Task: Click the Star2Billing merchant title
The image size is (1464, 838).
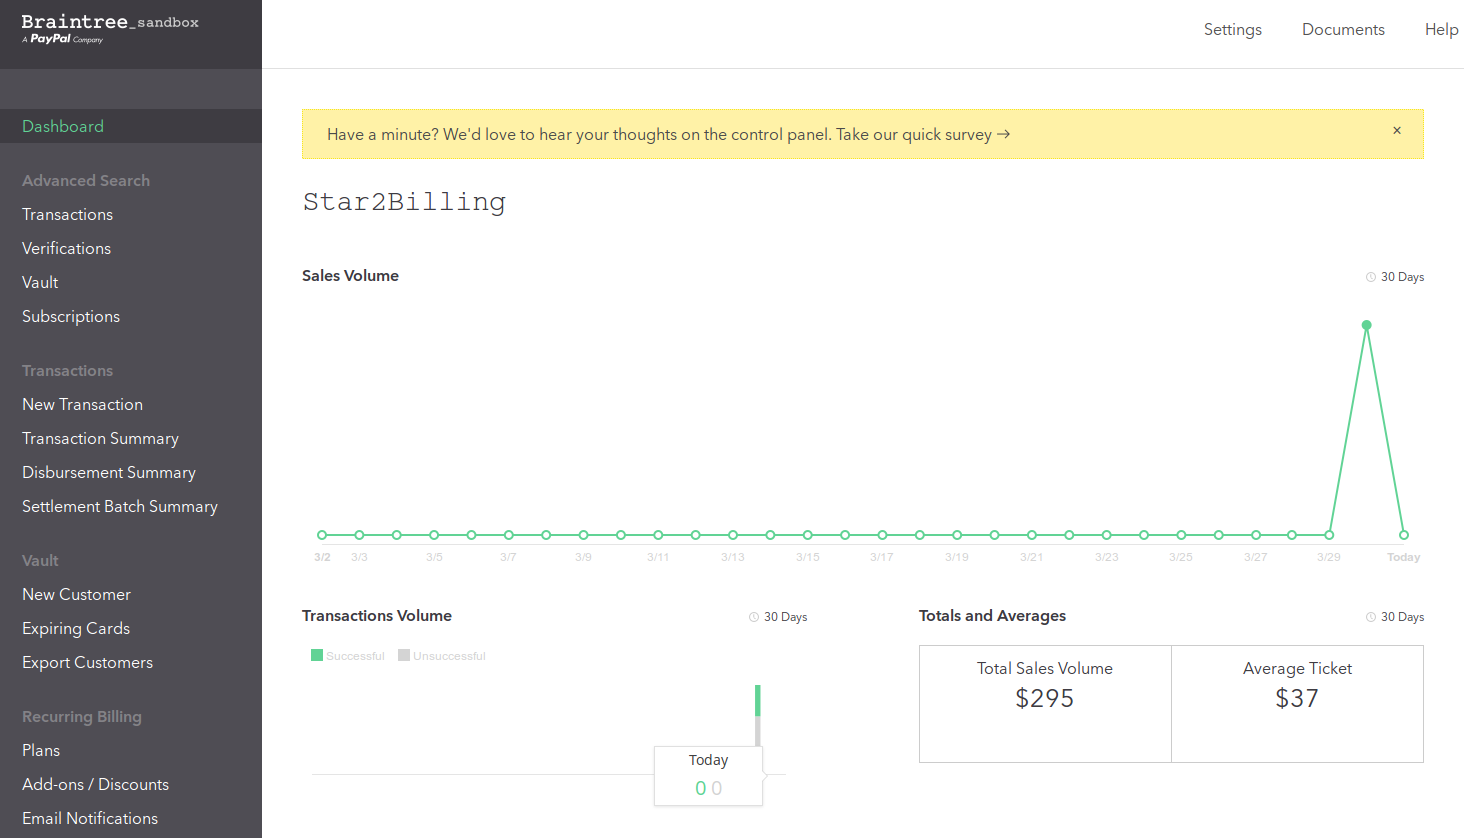Action: [x=404, y=202]
